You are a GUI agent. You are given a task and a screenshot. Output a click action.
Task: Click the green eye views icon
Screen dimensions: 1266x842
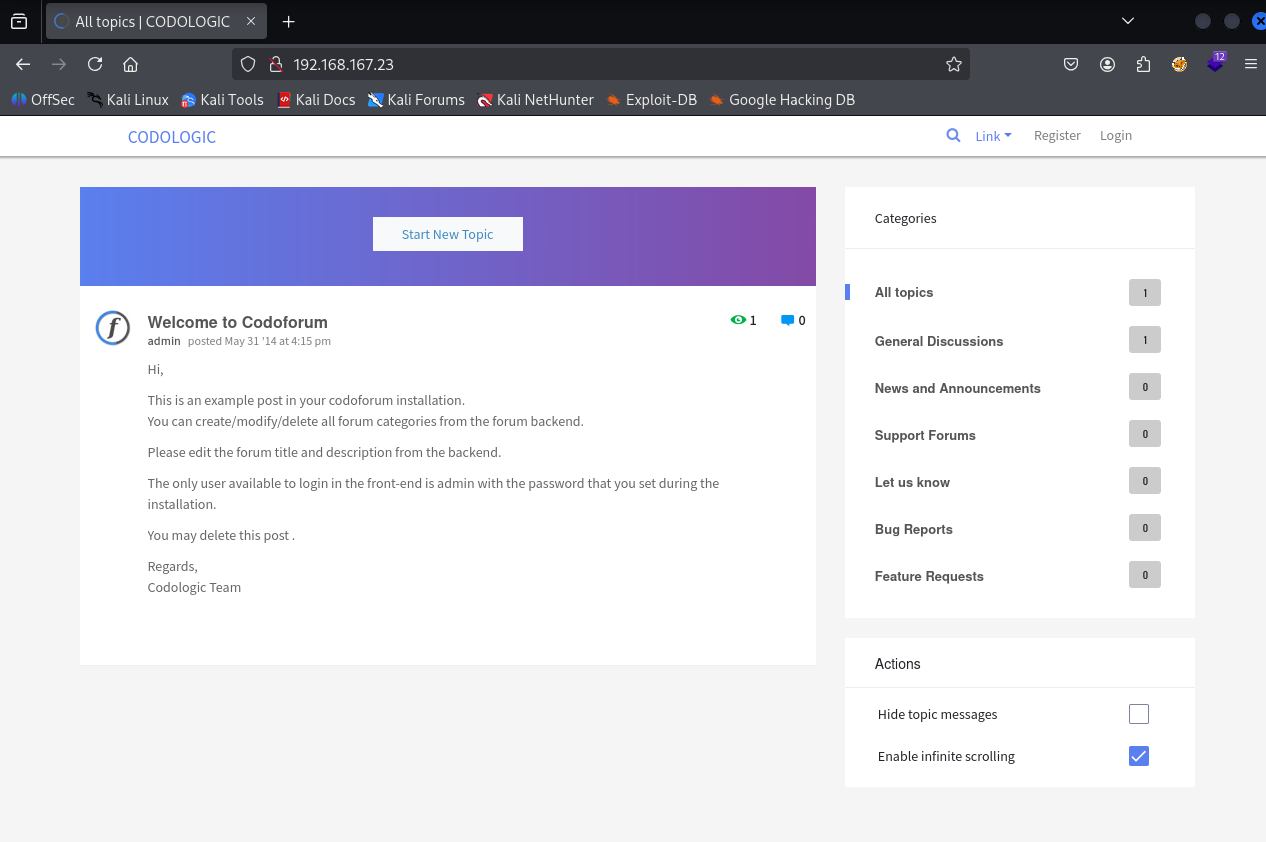738,320
